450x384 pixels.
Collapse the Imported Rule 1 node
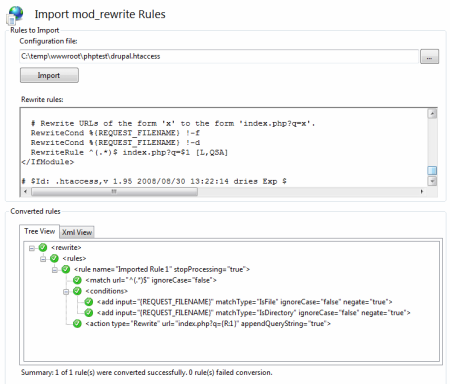click(55, 270)
